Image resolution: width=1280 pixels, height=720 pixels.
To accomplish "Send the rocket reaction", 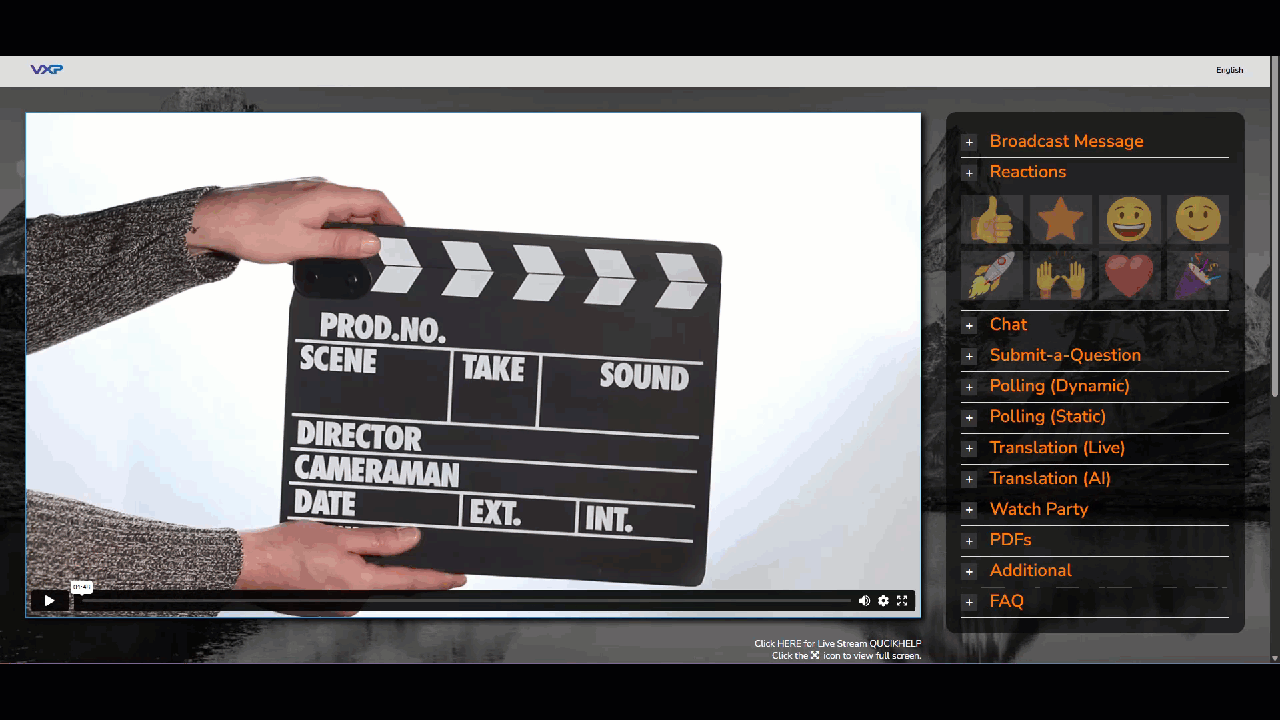I will point(991,275).
